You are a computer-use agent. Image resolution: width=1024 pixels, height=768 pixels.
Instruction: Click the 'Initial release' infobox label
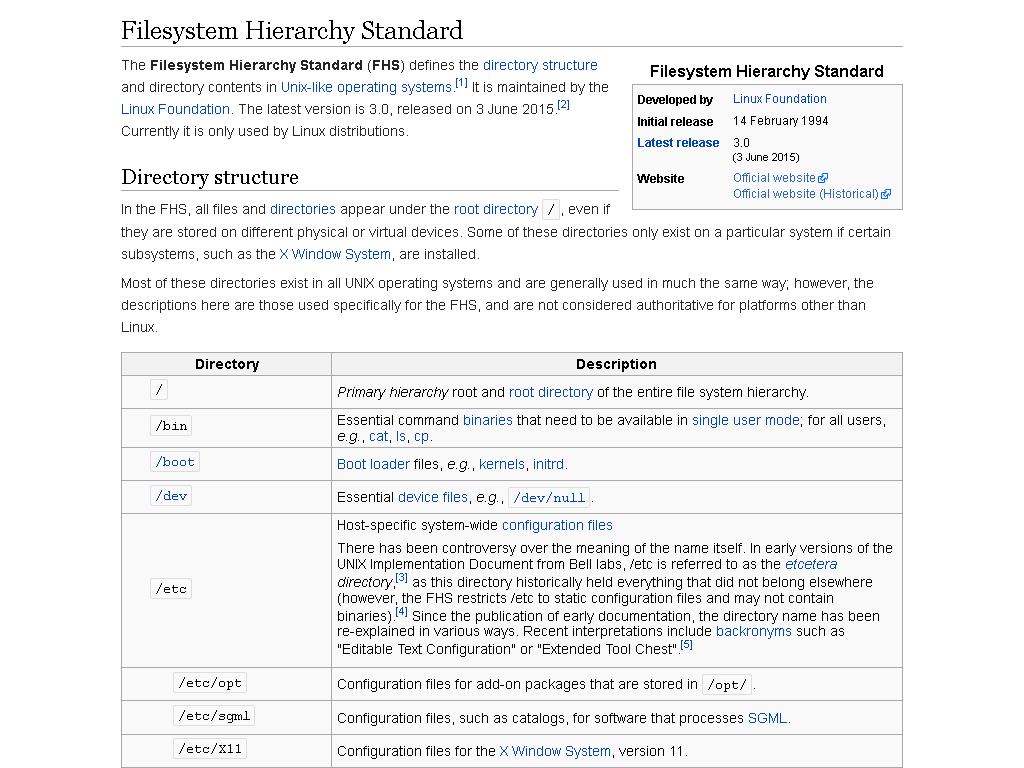tap(675, 122)
